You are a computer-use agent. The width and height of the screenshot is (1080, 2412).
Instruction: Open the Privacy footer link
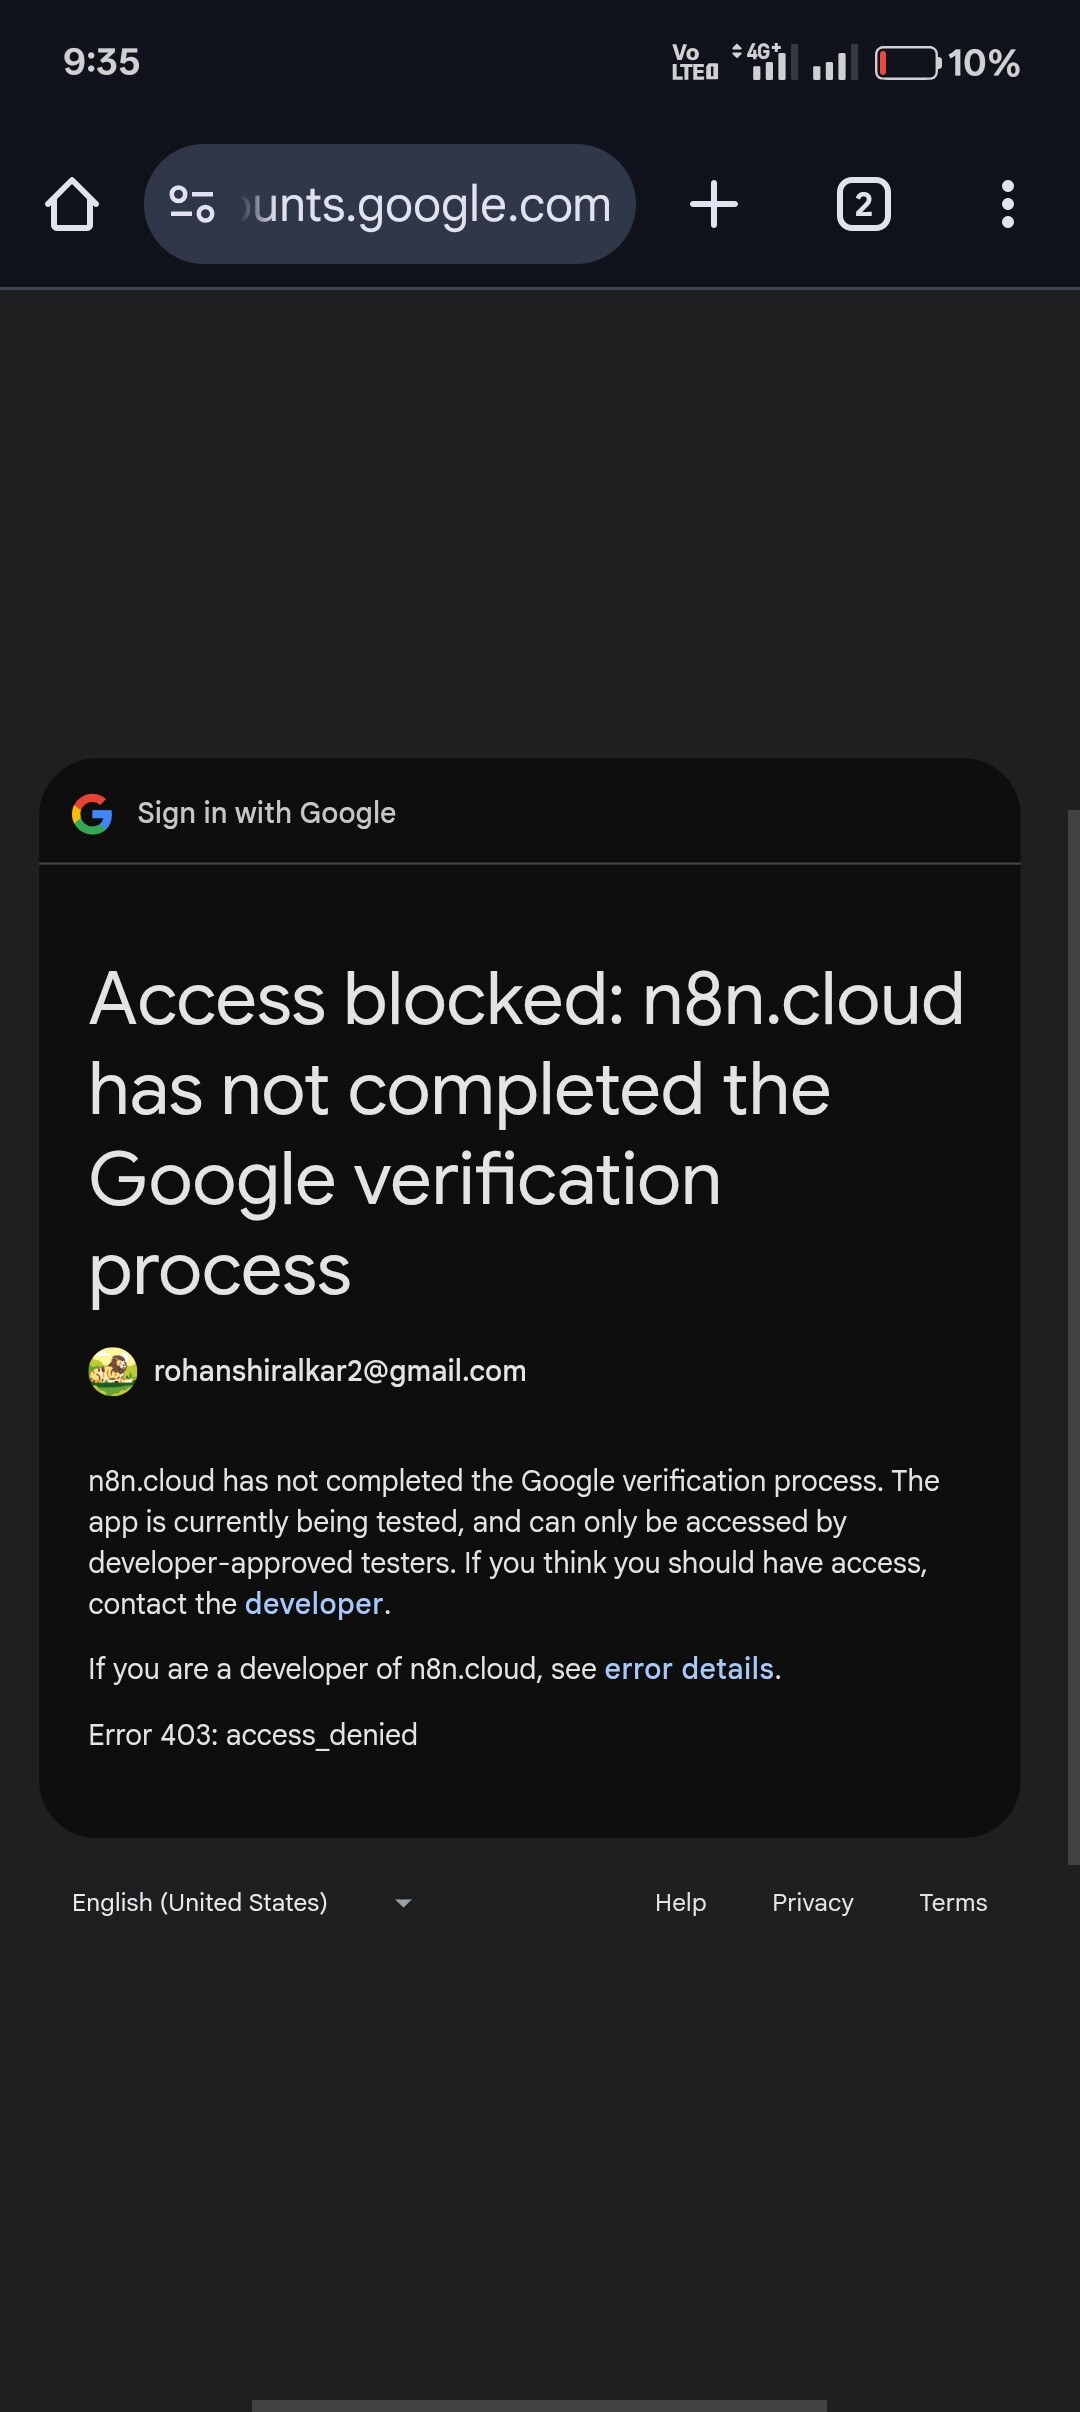(x=812, y=1902)
